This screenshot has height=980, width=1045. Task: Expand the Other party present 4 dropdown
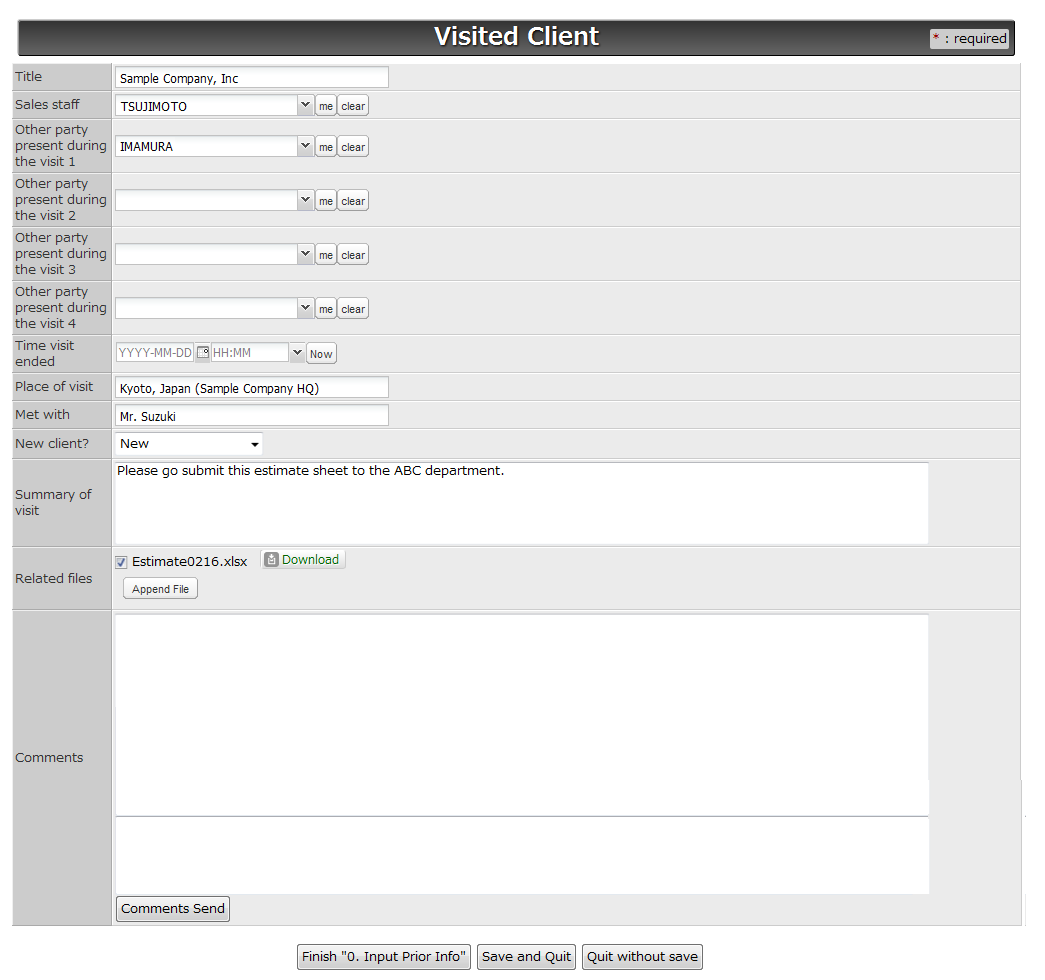click(x=305, y=308)
